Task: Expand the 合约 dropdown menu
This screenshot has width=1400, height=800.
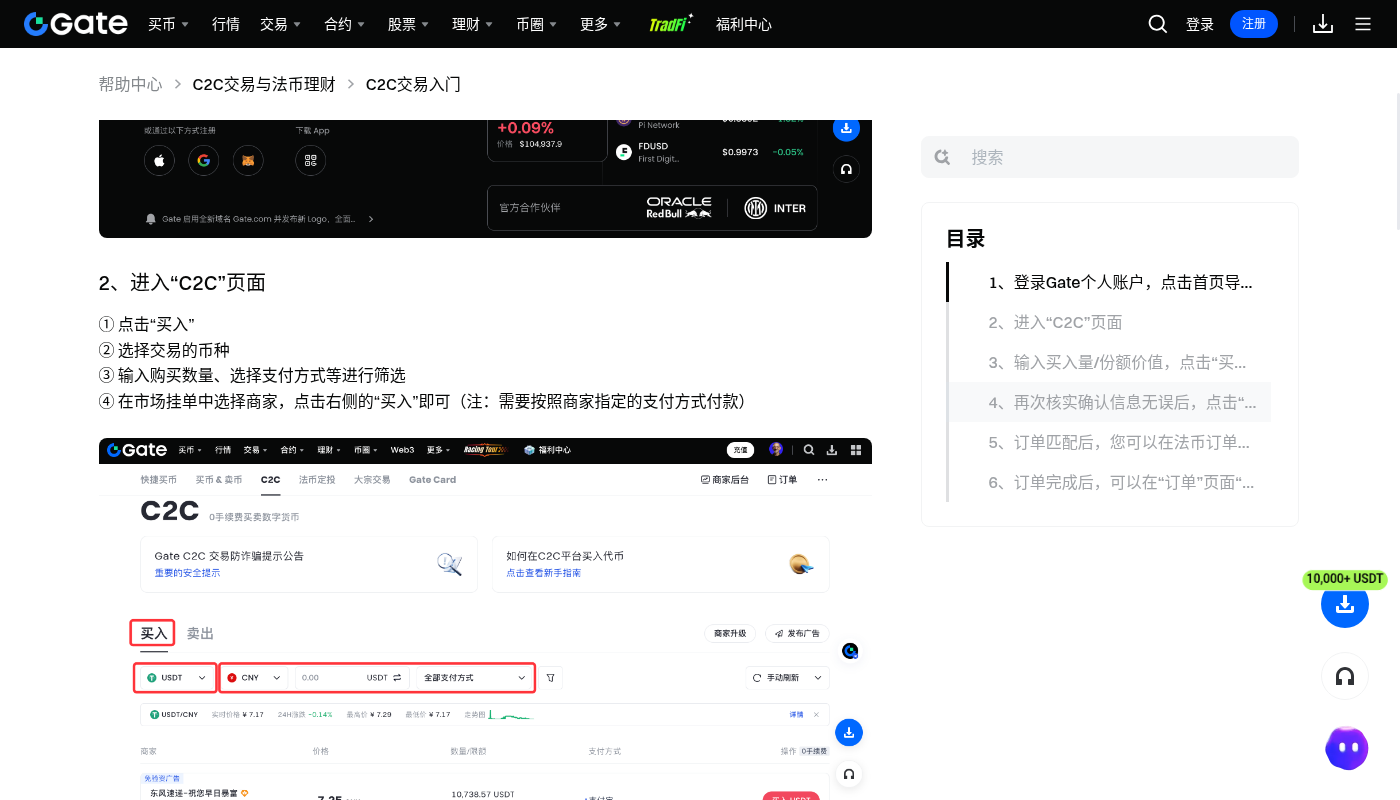Action: click(344, 24)
